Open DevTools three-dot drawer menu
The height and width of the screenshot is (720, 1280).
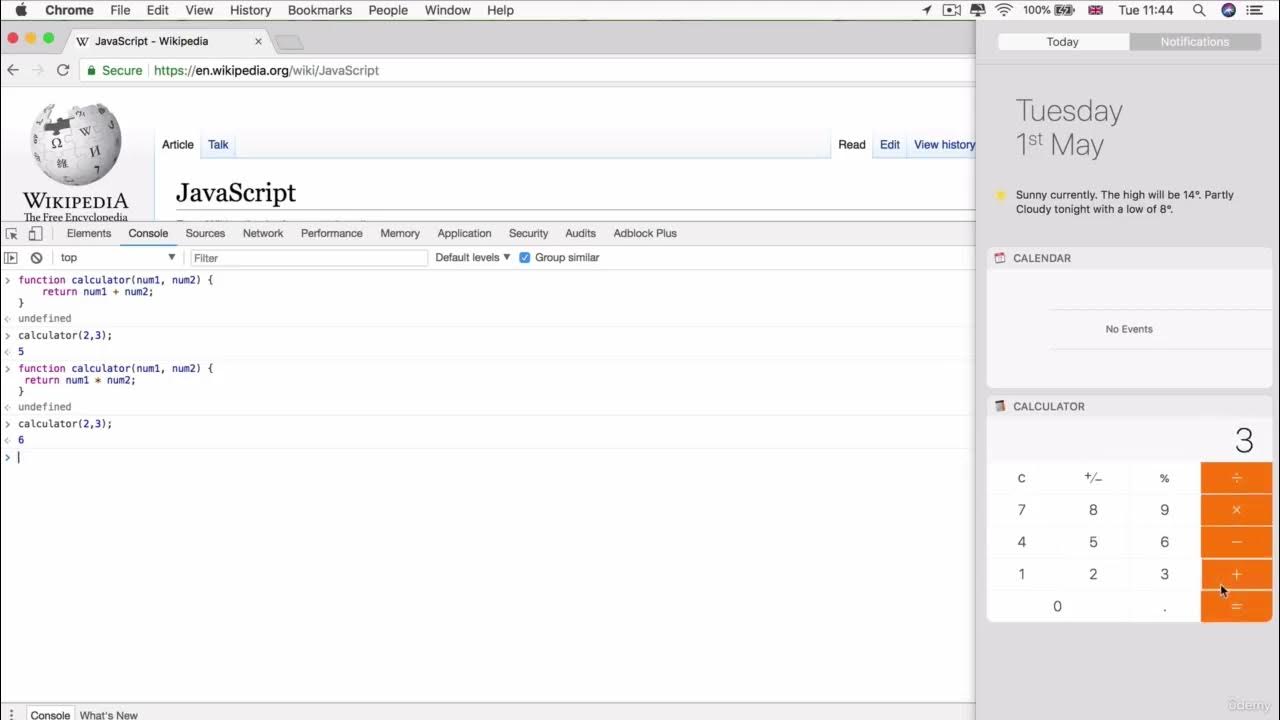[12, 714]
